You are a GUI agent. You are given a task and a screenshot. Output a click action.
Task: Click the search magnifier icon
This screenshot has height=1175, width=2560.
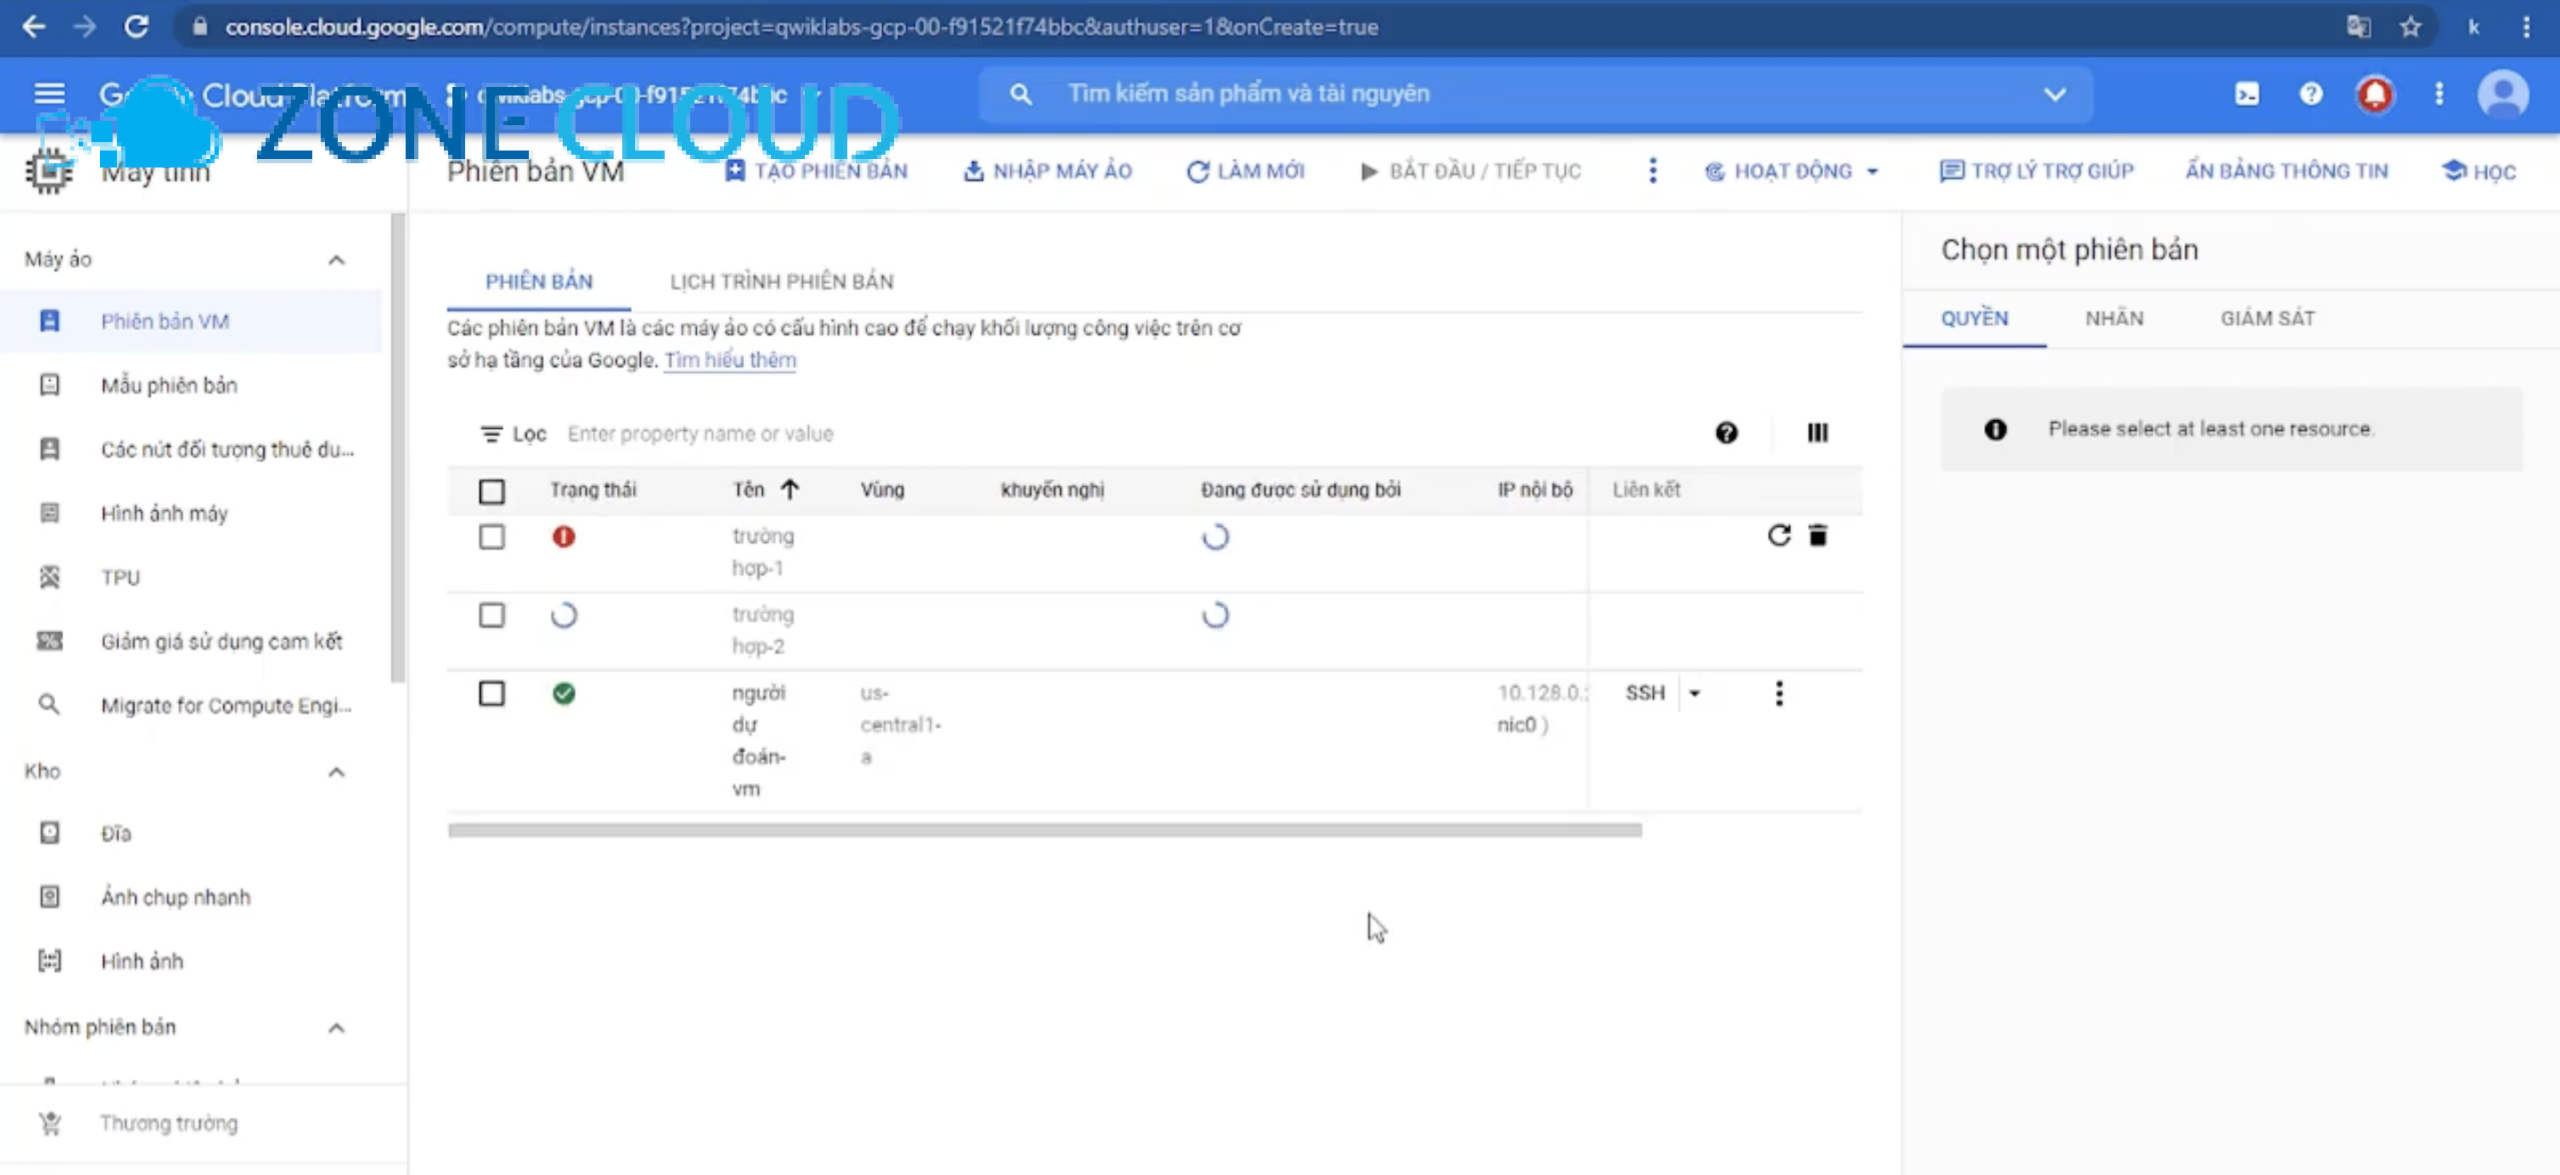[1020, 94]
